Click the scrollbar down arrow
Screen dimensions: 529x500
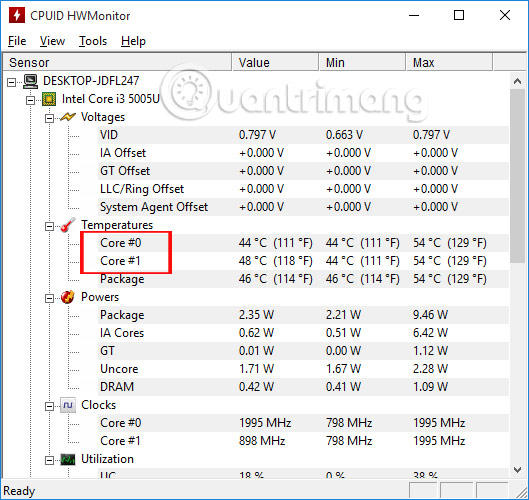pyautogui.click(x=518, y=469)
